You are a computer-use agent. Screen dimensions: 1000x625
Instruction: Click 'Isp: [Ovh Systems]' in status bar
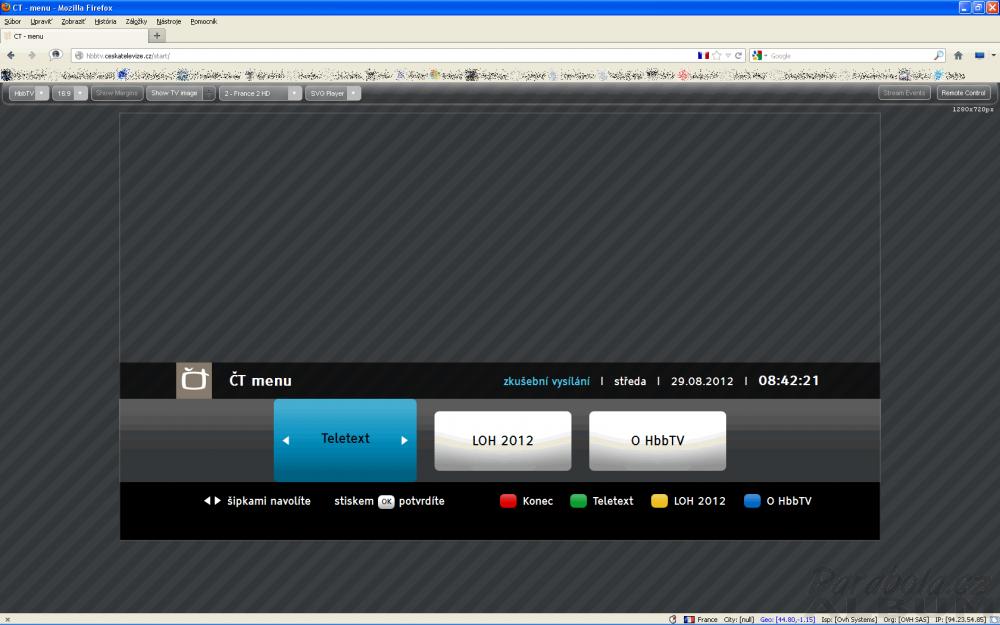(849, 619)
